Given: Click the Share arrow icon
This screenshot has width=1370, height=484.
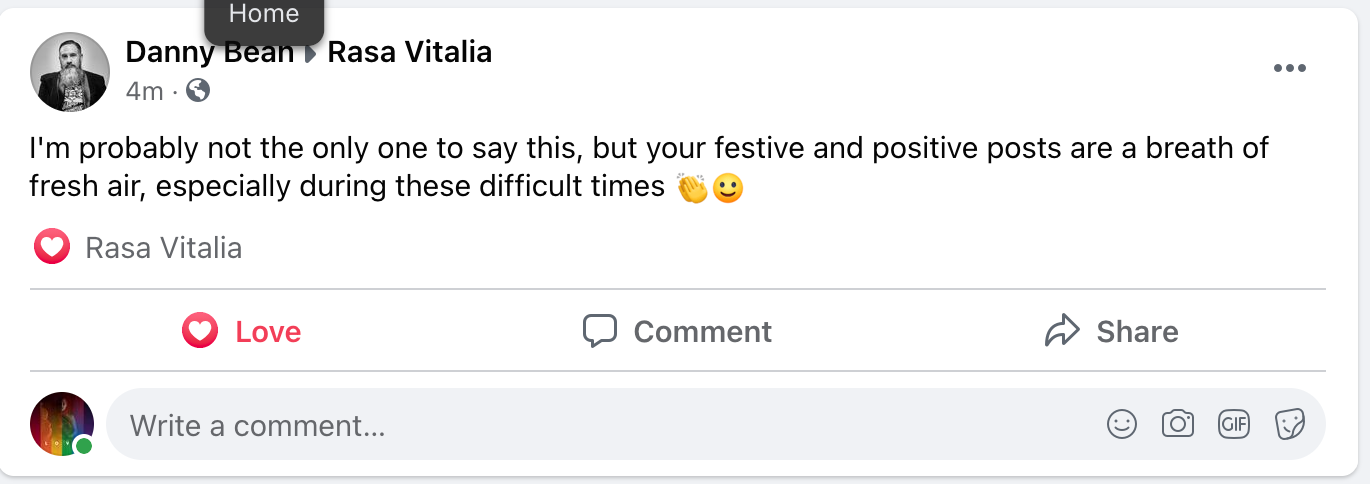Looking at the screenshot, I should click(x=1062, y=331).
